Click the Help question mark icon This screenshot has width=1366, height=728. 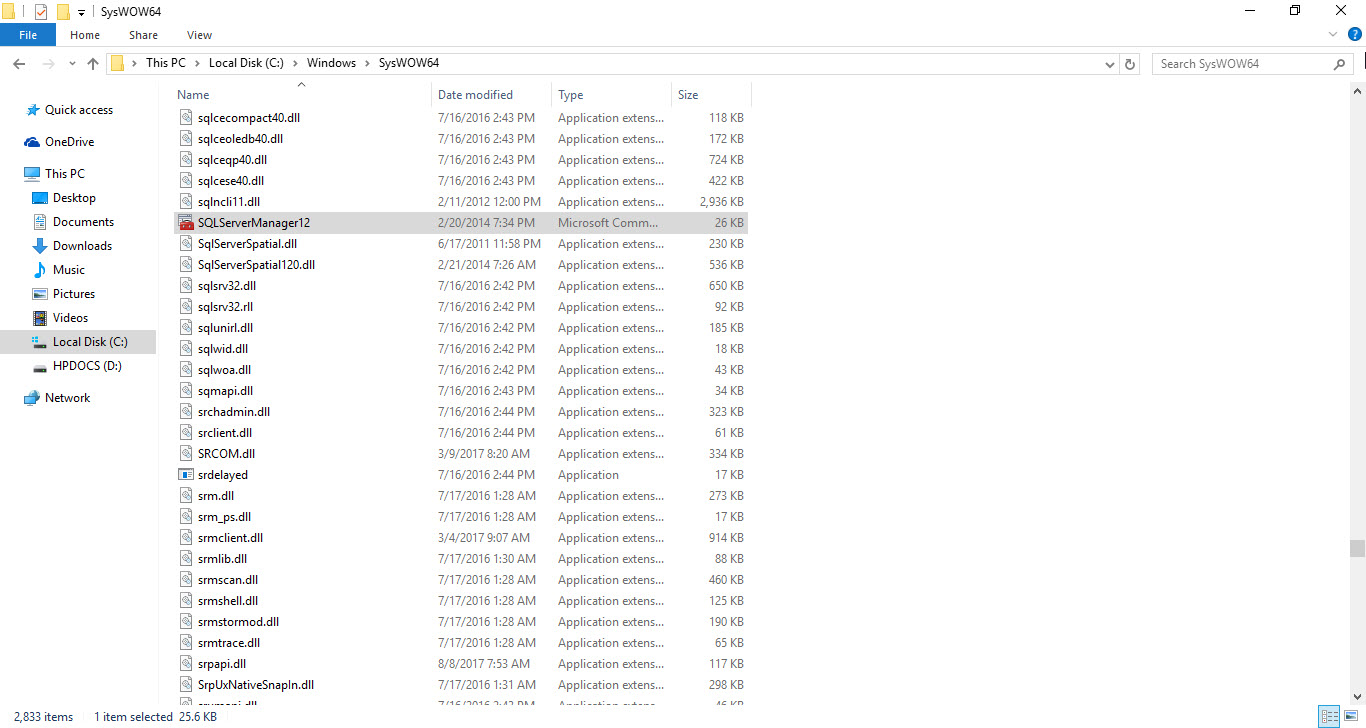1355,35
